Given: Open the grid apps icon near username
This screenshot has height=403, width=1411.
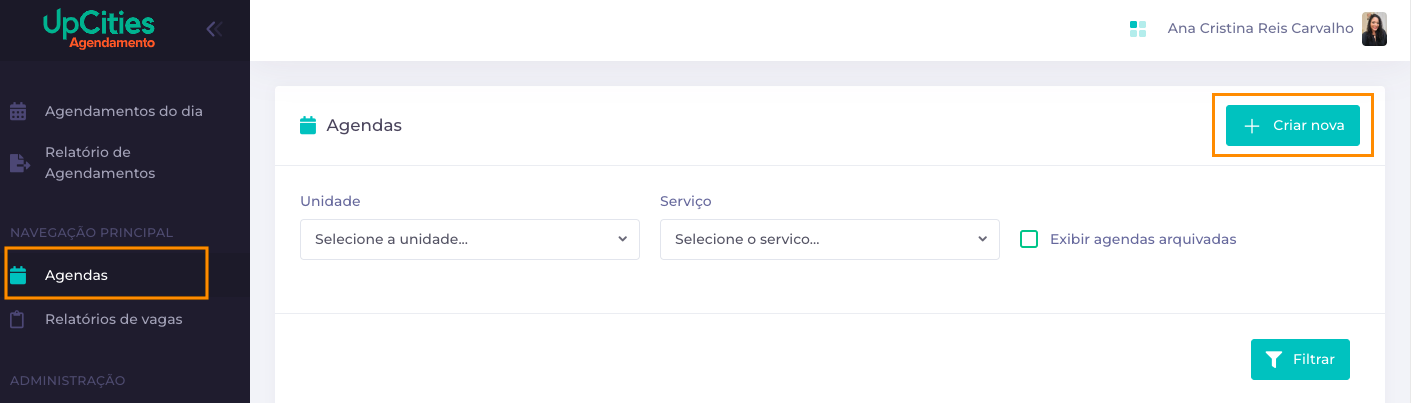Looking at the screenshot, I should (x=1137, y=29).
